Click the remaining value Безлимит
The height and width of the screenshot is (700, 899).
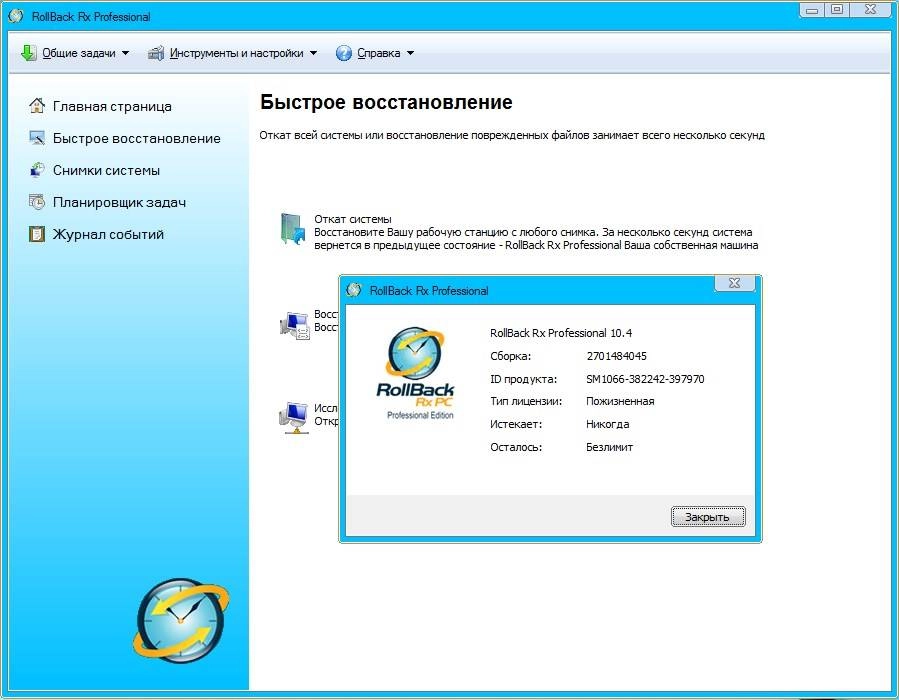(609, 447)
